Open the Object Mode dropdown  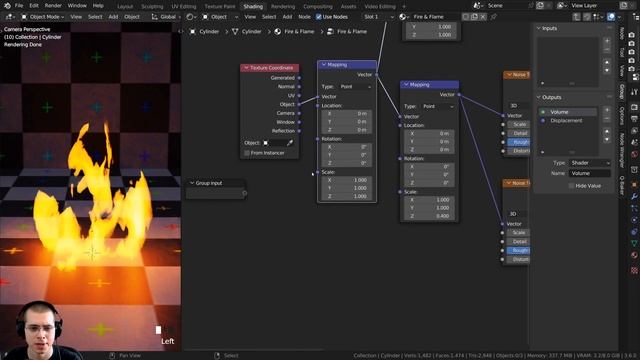tap(42, 17)
